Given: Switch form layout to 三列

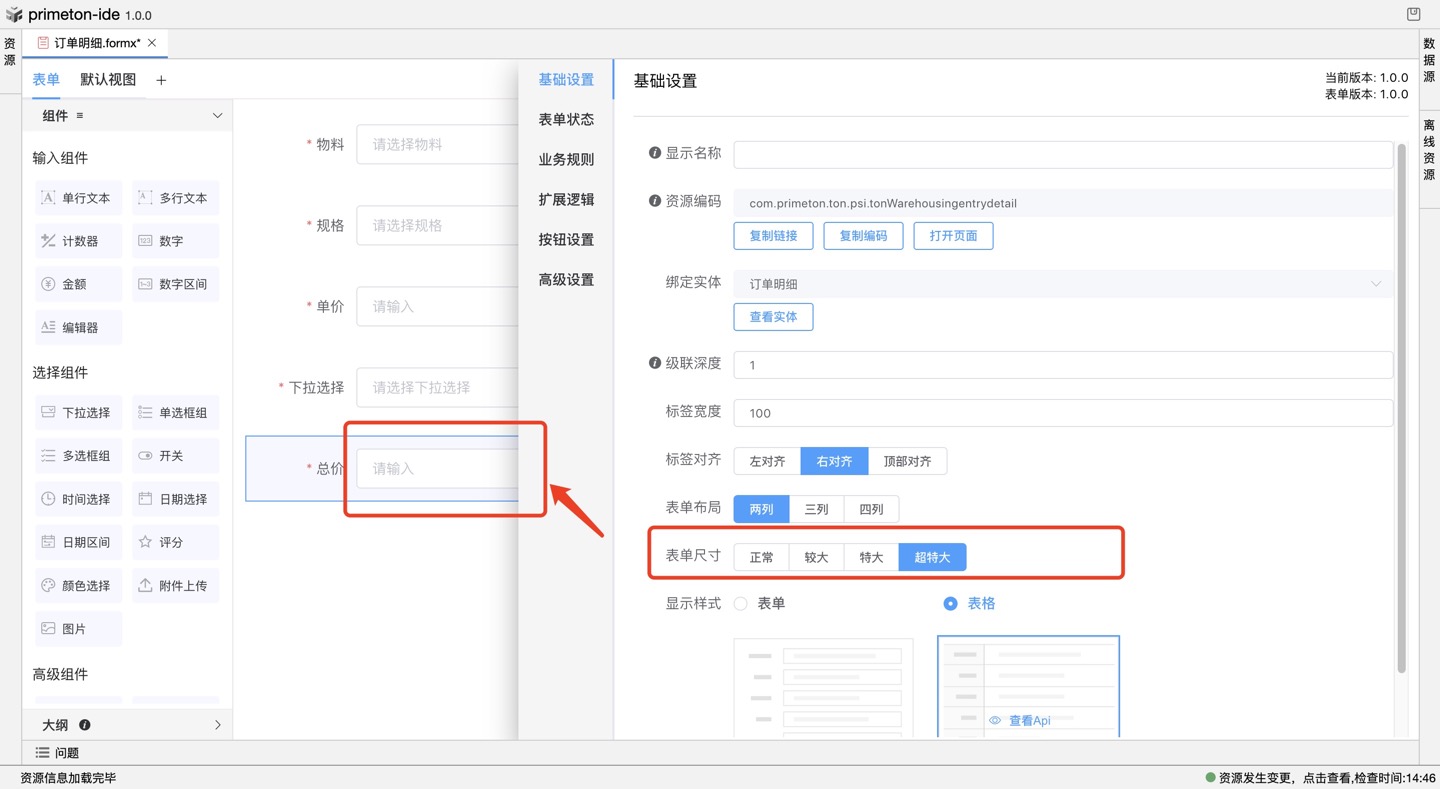Looking at the screenshot, I should tap(816, 508).
